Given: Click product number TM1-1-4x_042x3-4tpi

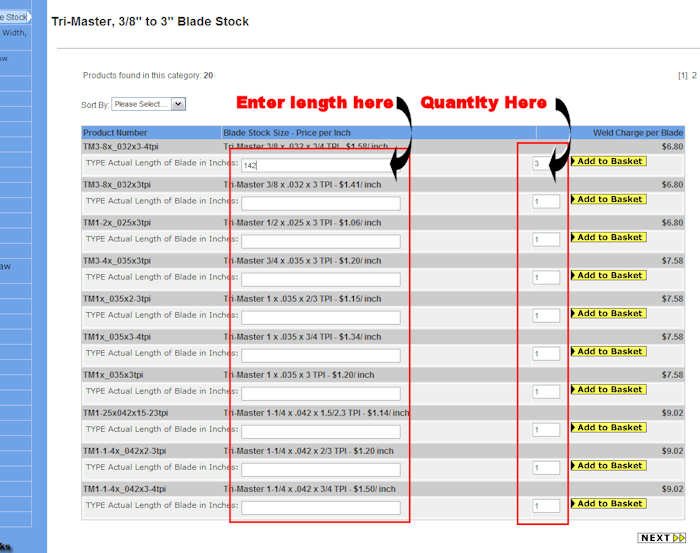Looking at the screenshot, I should tap(125, 489).
